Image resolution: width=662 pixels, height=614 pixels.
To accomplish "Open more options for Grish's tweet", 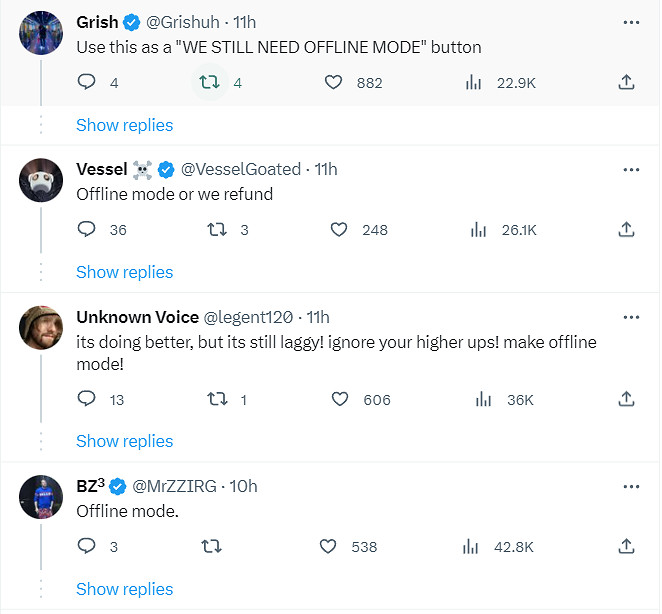I will pos(631,21).
